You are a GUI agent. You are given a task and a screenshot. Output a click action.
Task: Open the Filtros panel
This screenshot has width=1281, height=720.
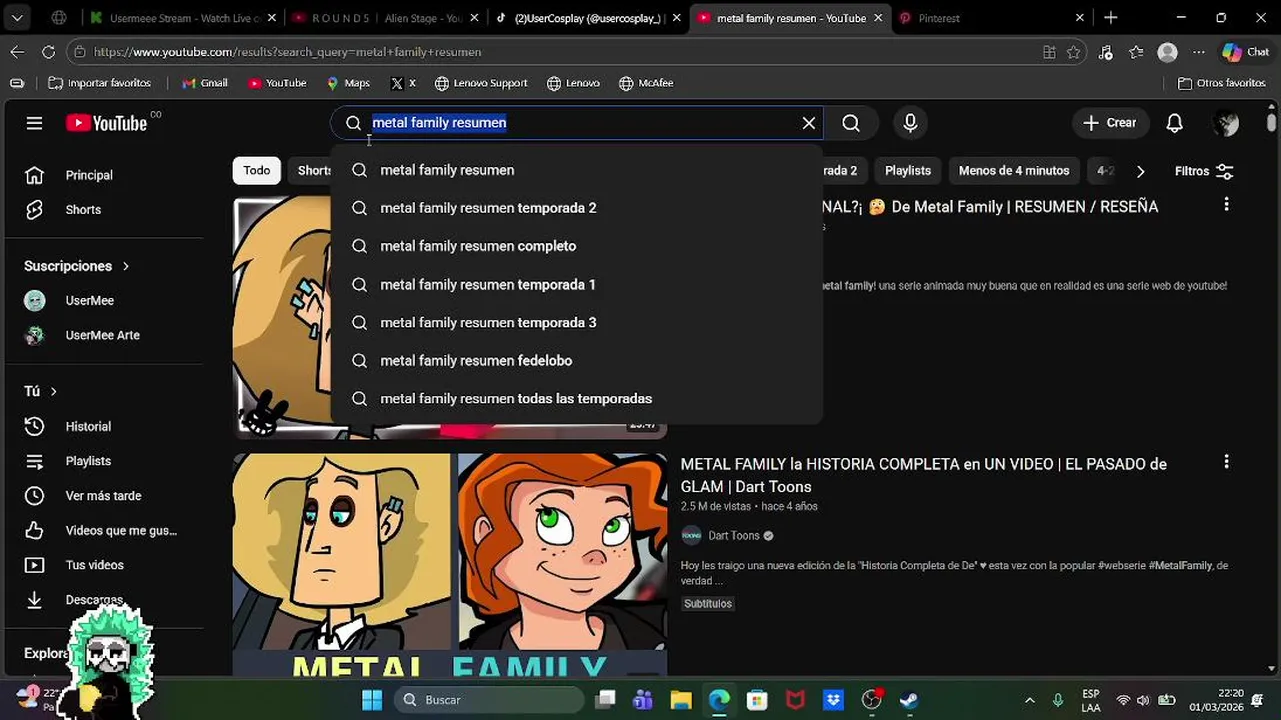click(x=1204, y=171)
